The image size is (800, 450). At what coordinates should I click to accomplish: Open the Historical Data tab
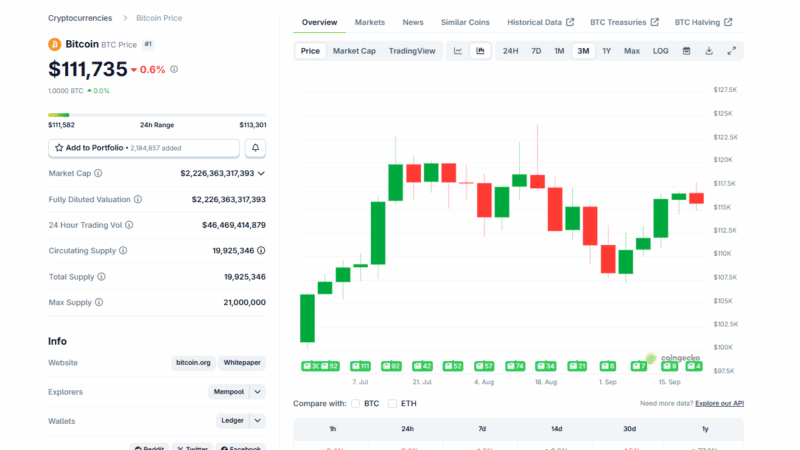tap(540, 22)
